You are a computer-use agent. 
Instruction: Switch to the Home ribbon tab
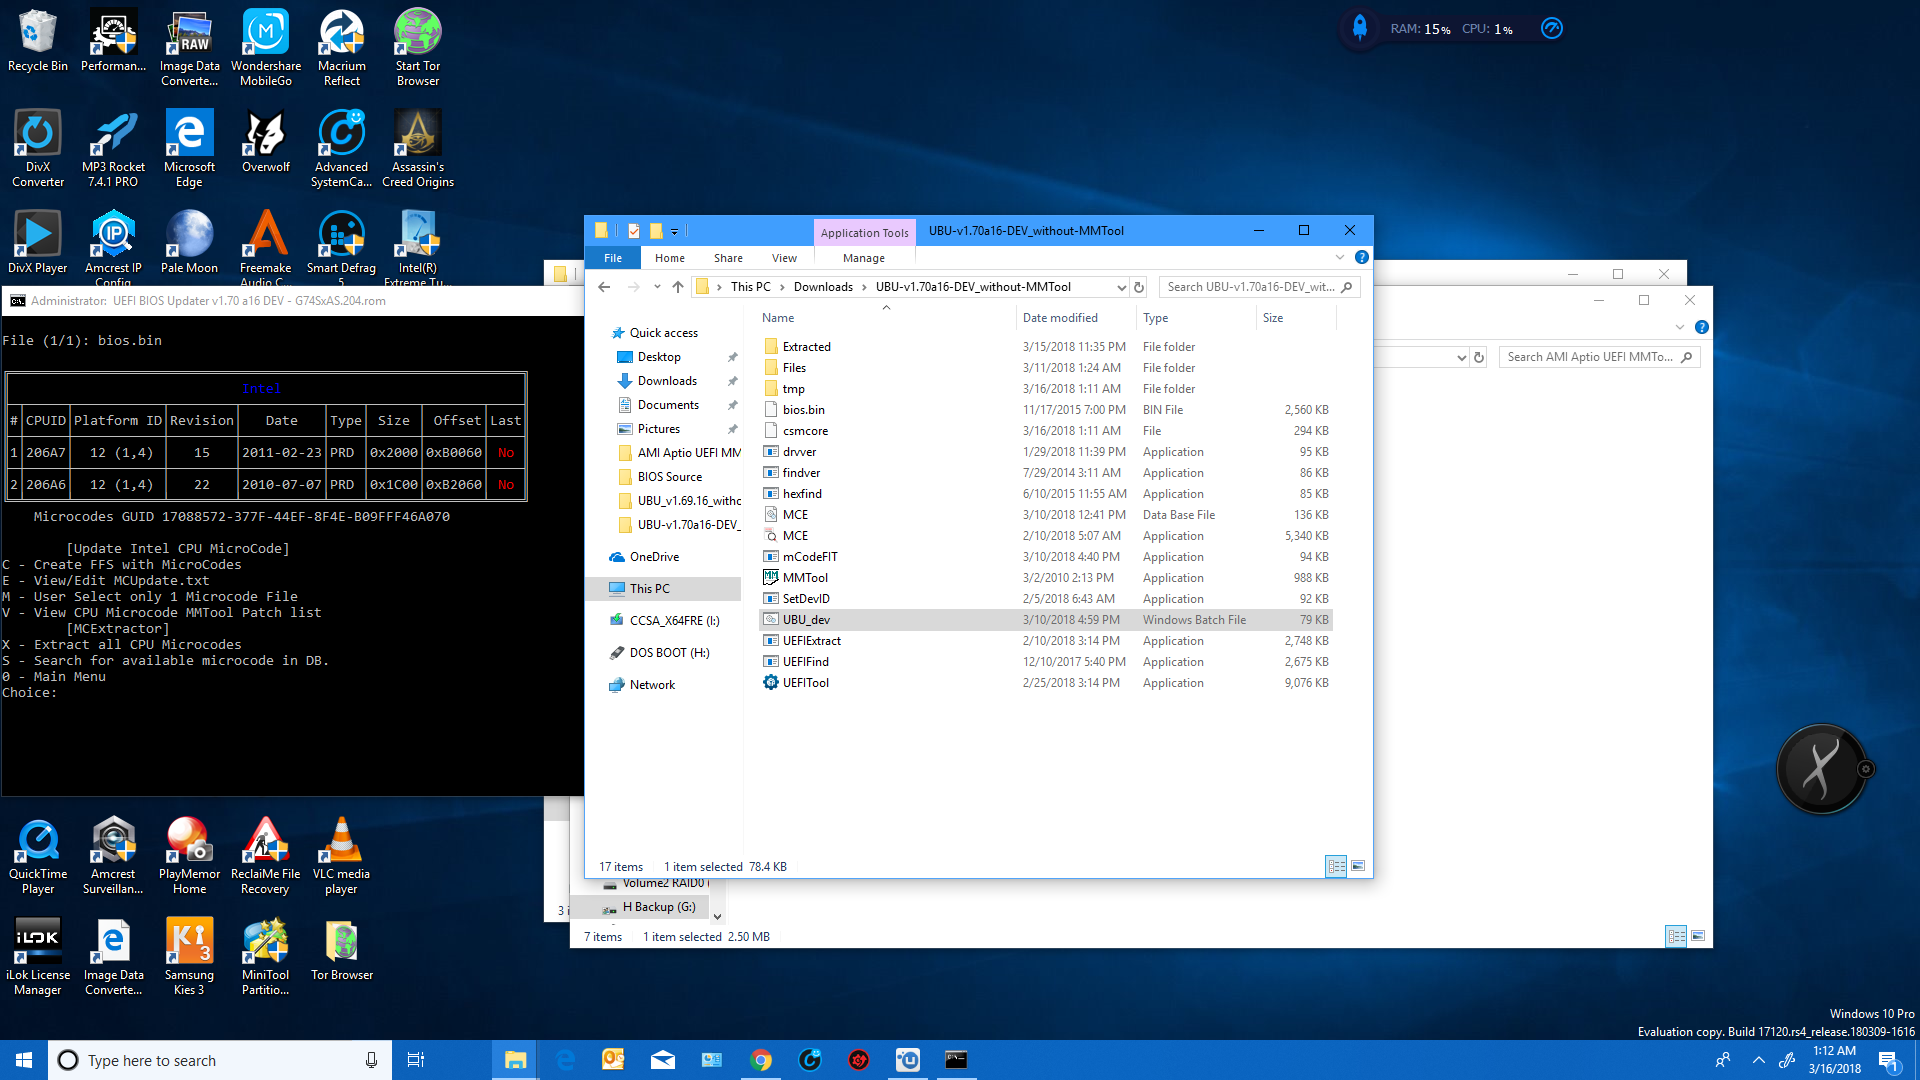click(670, 258)
